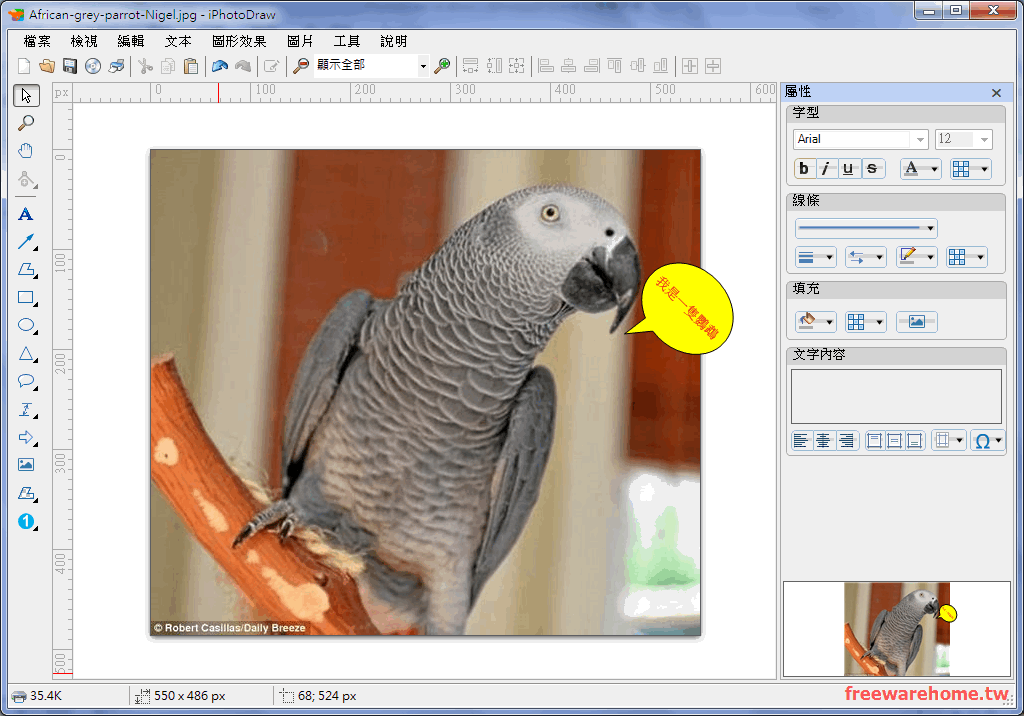Click inside the 文字內容 text box
This screenshot has width=1024, height=716.
[x=896, y=397]
